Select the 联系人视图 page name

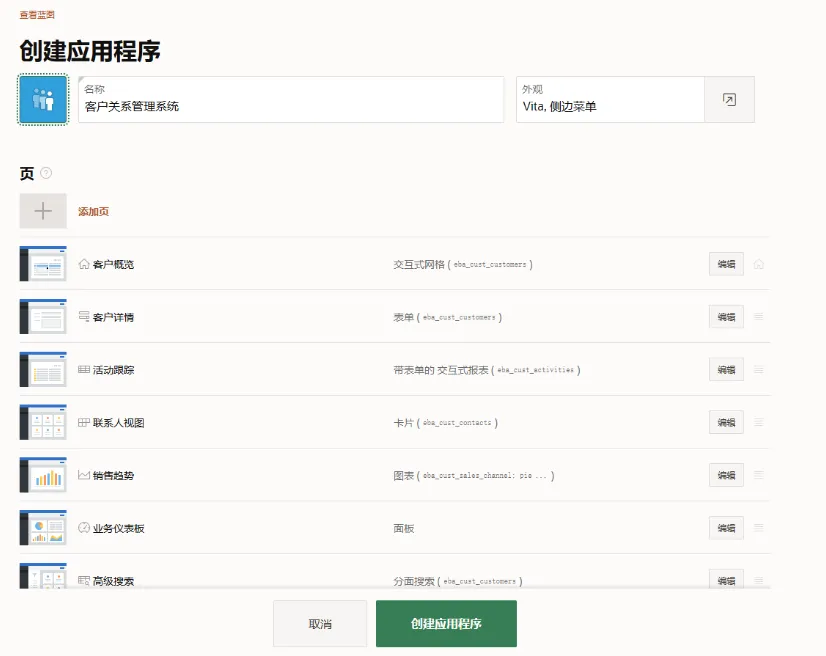coord(119,423)
